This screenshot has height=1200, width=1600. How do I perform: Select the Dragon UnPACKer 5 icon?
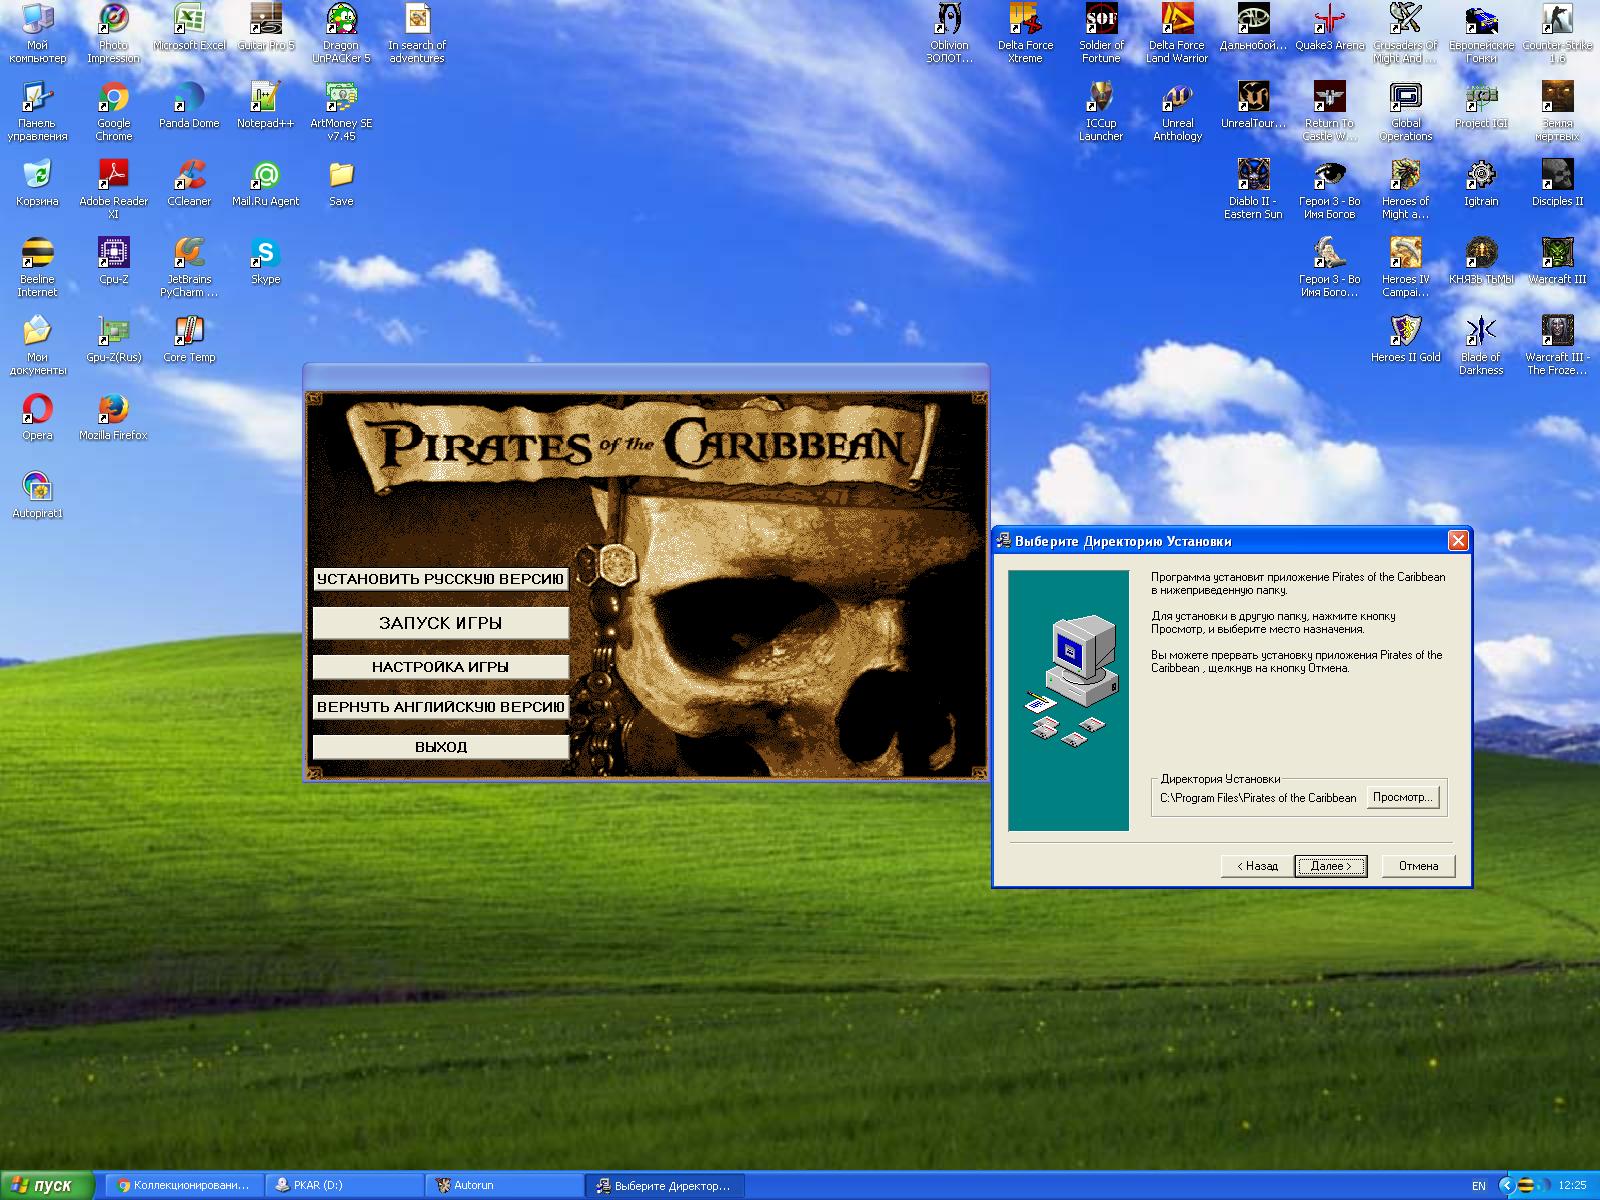coord(341,33)
